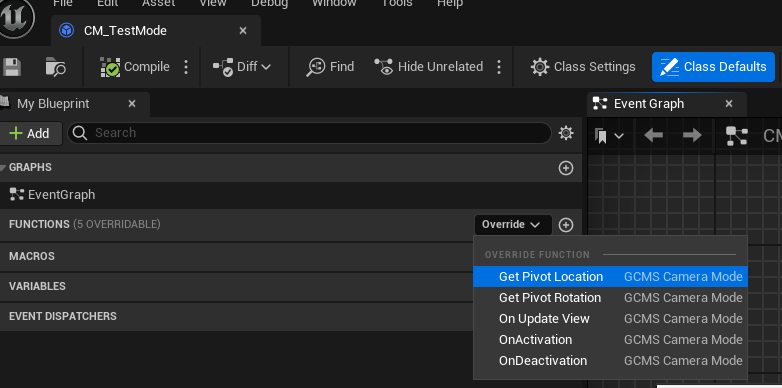
Task: Open Compile options three-dot menu
Action: (x=186, y=67)
